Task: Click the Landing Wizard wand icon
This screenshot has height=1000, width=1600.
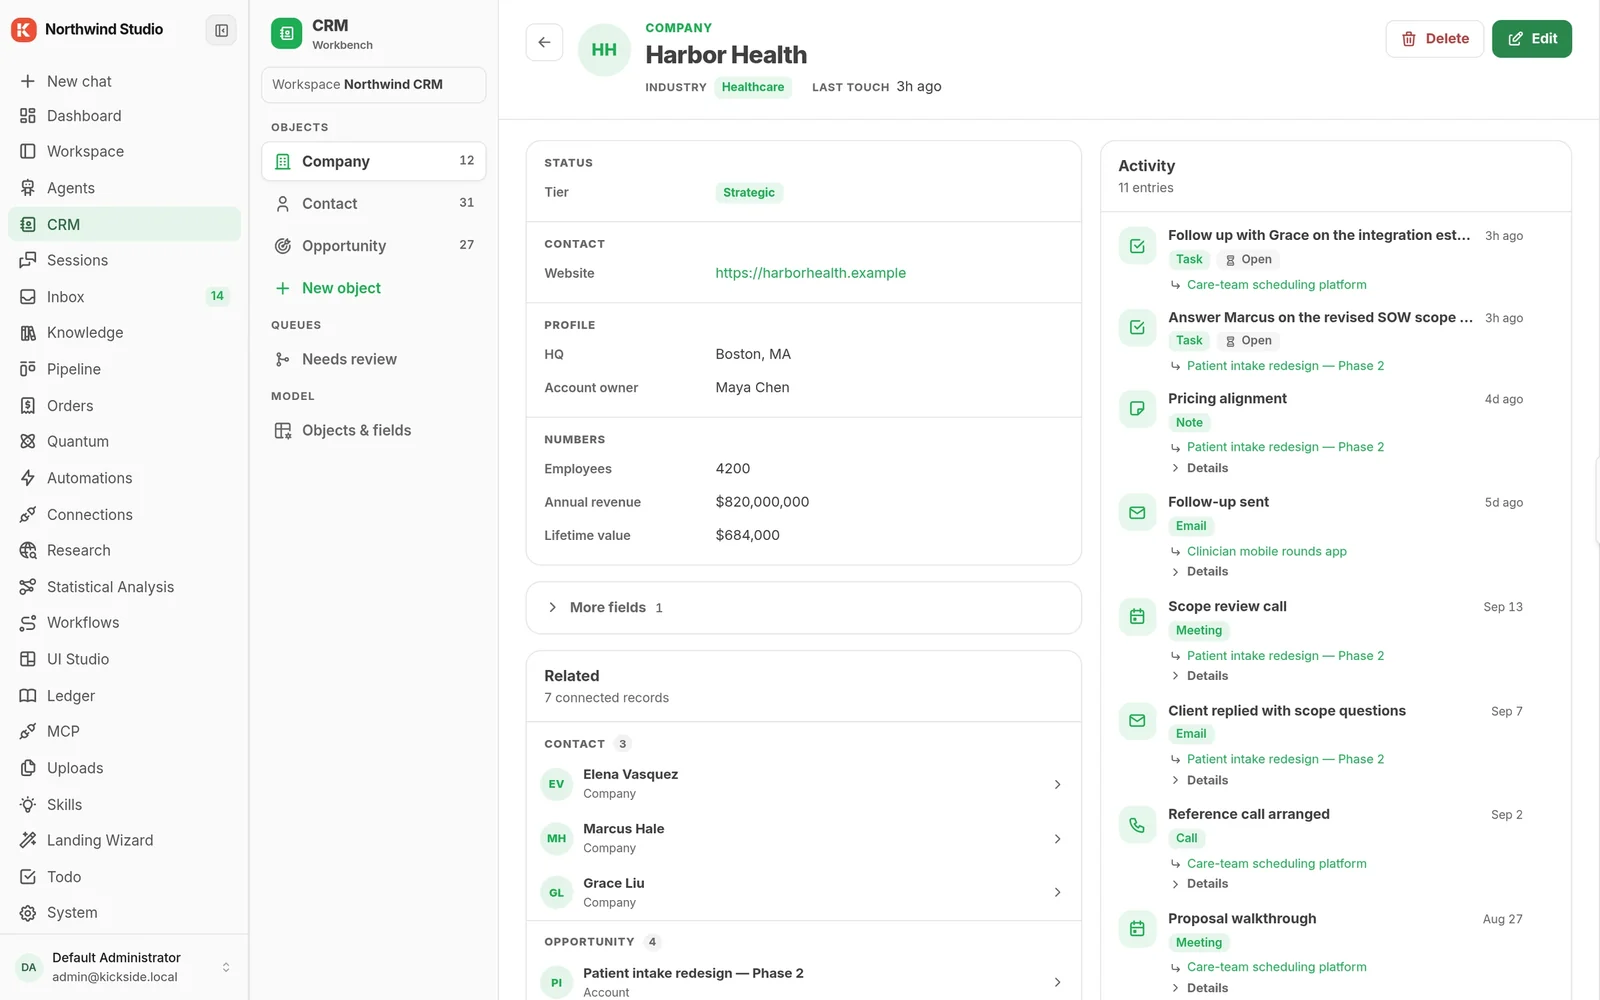Action: point(28,840)
